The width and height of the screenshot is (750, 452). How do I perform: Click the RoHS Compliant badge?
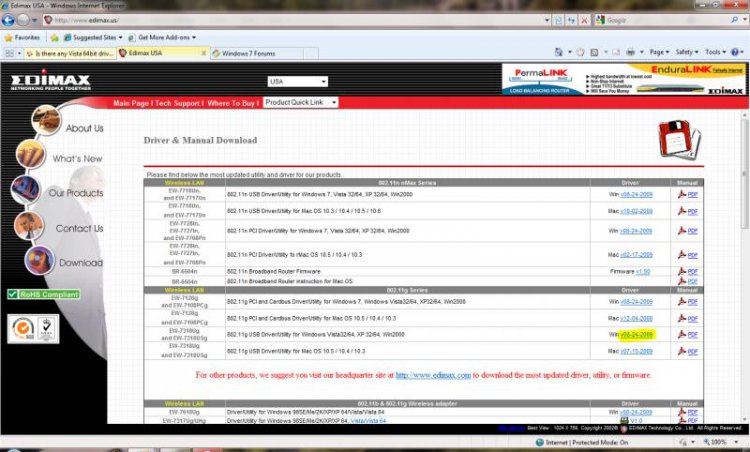click(x=44, y=294)
